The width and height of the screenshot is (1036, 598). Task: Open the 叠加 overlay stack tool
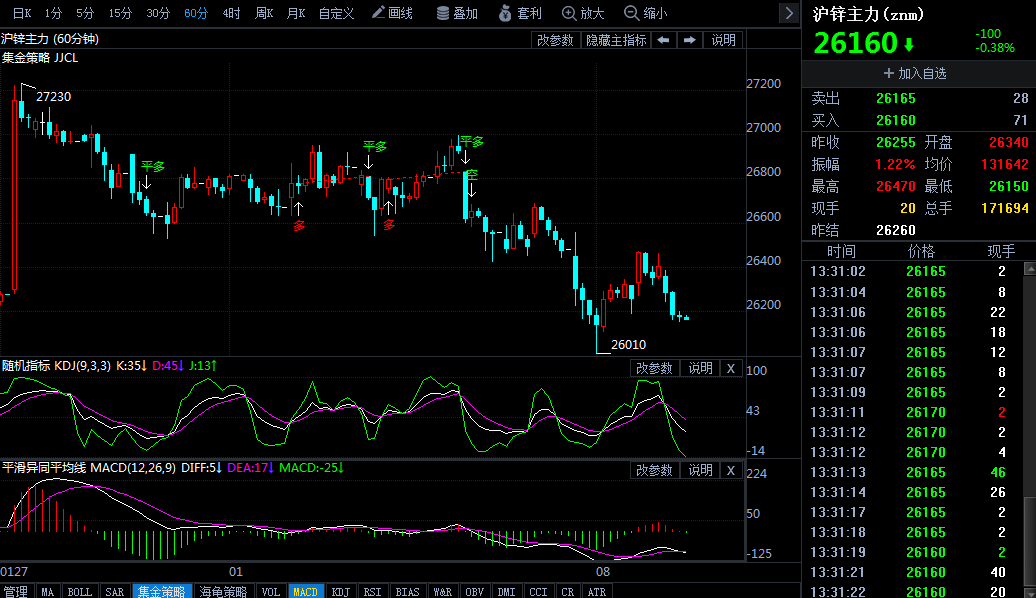pos(457,13)
